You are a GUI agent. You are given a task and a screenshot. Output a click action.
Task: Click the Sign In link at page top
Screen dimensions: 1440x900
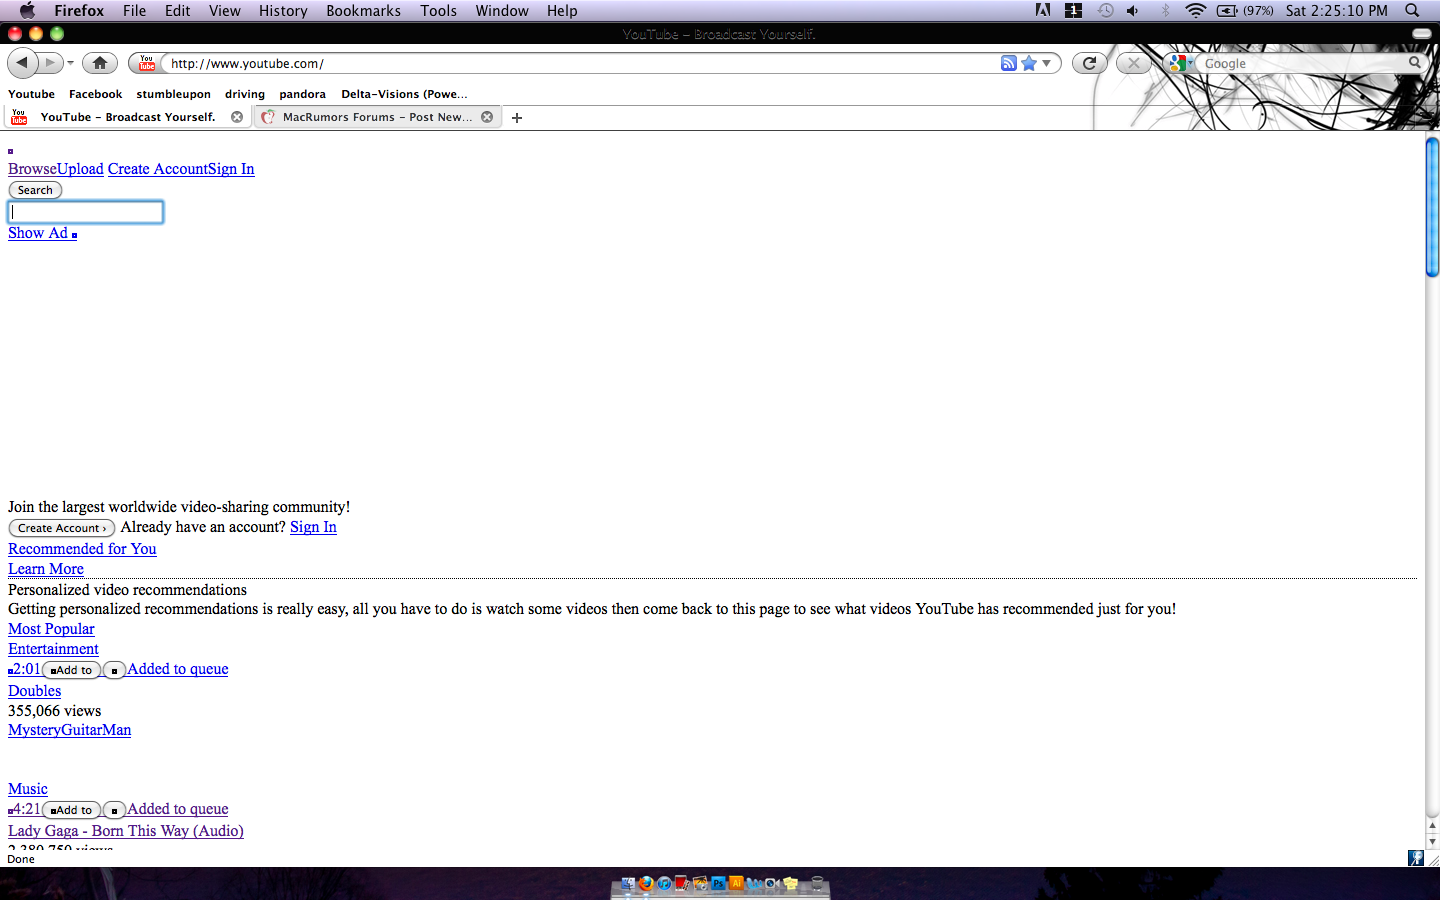pyautogui.click(x=231, y=169)
